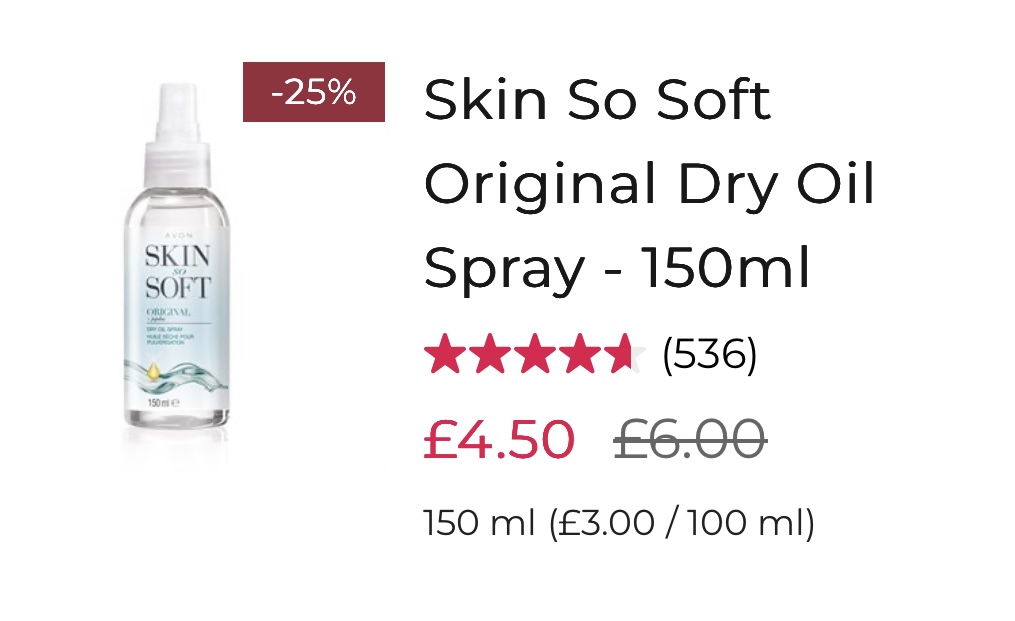Click the crossed-out £6.00 original price
The image size is (1015, 621).
pos(690,440)
